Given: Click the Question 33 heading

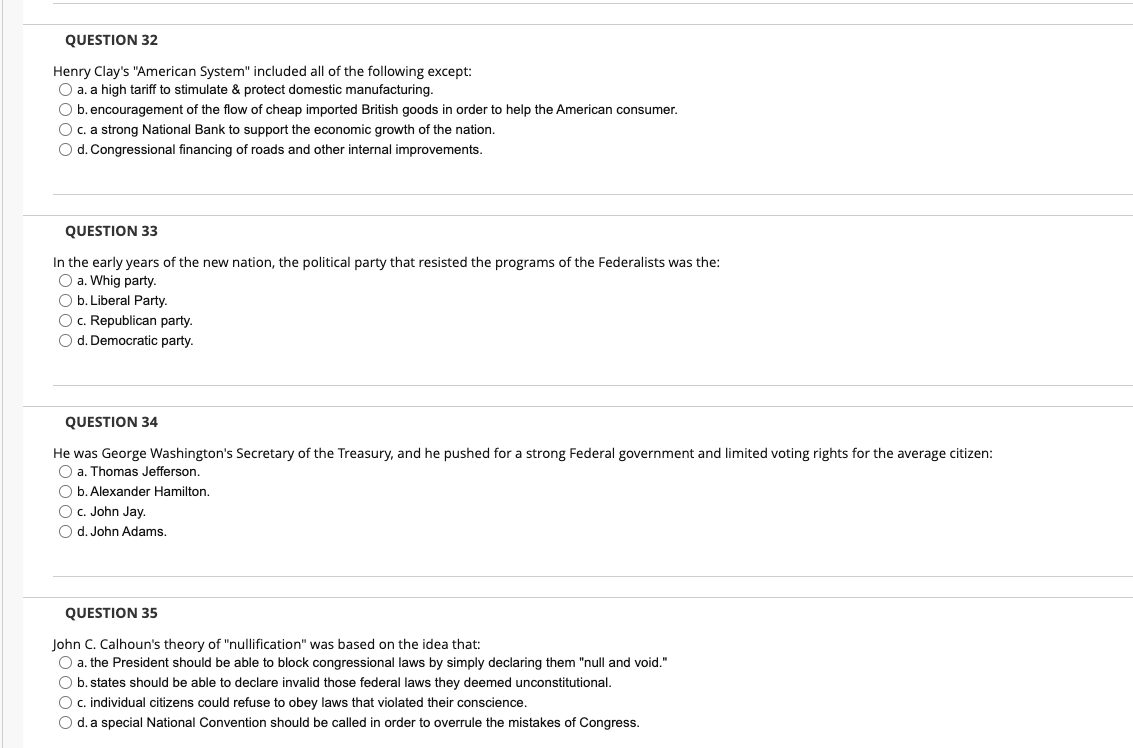Looking at the screenshot, I should coord(111,231).
